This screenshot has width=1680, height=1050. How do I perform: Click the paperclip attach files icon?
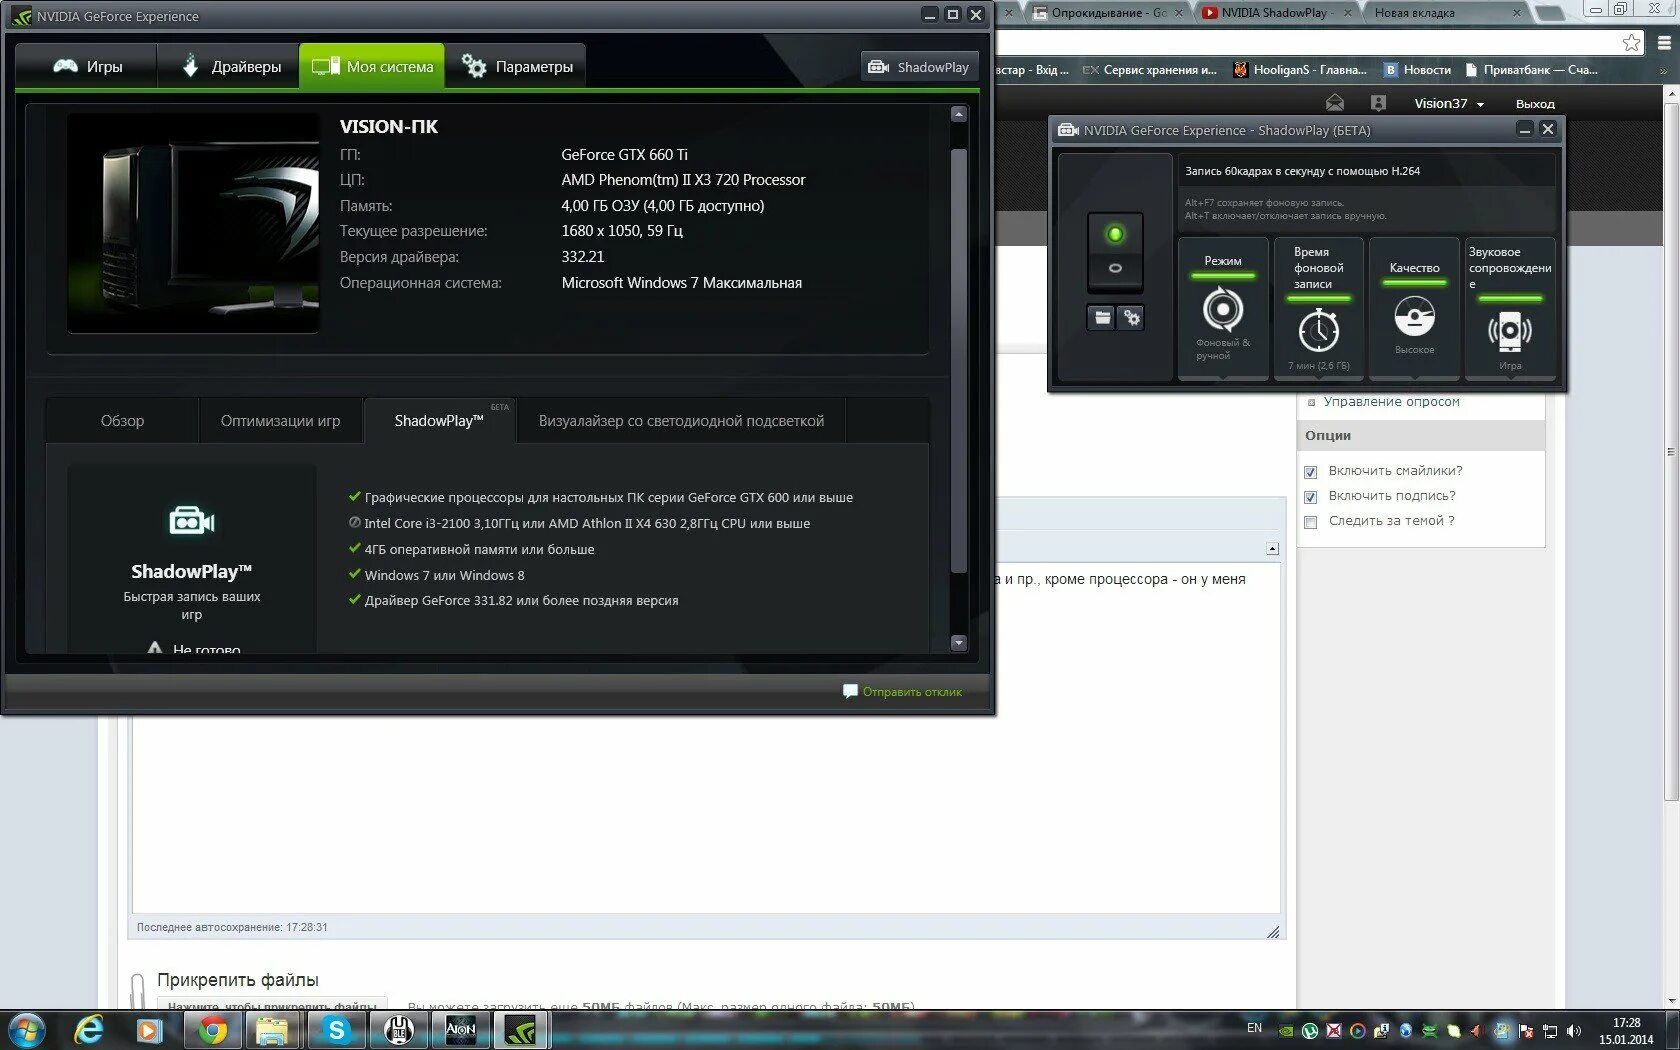coord(138,989)
